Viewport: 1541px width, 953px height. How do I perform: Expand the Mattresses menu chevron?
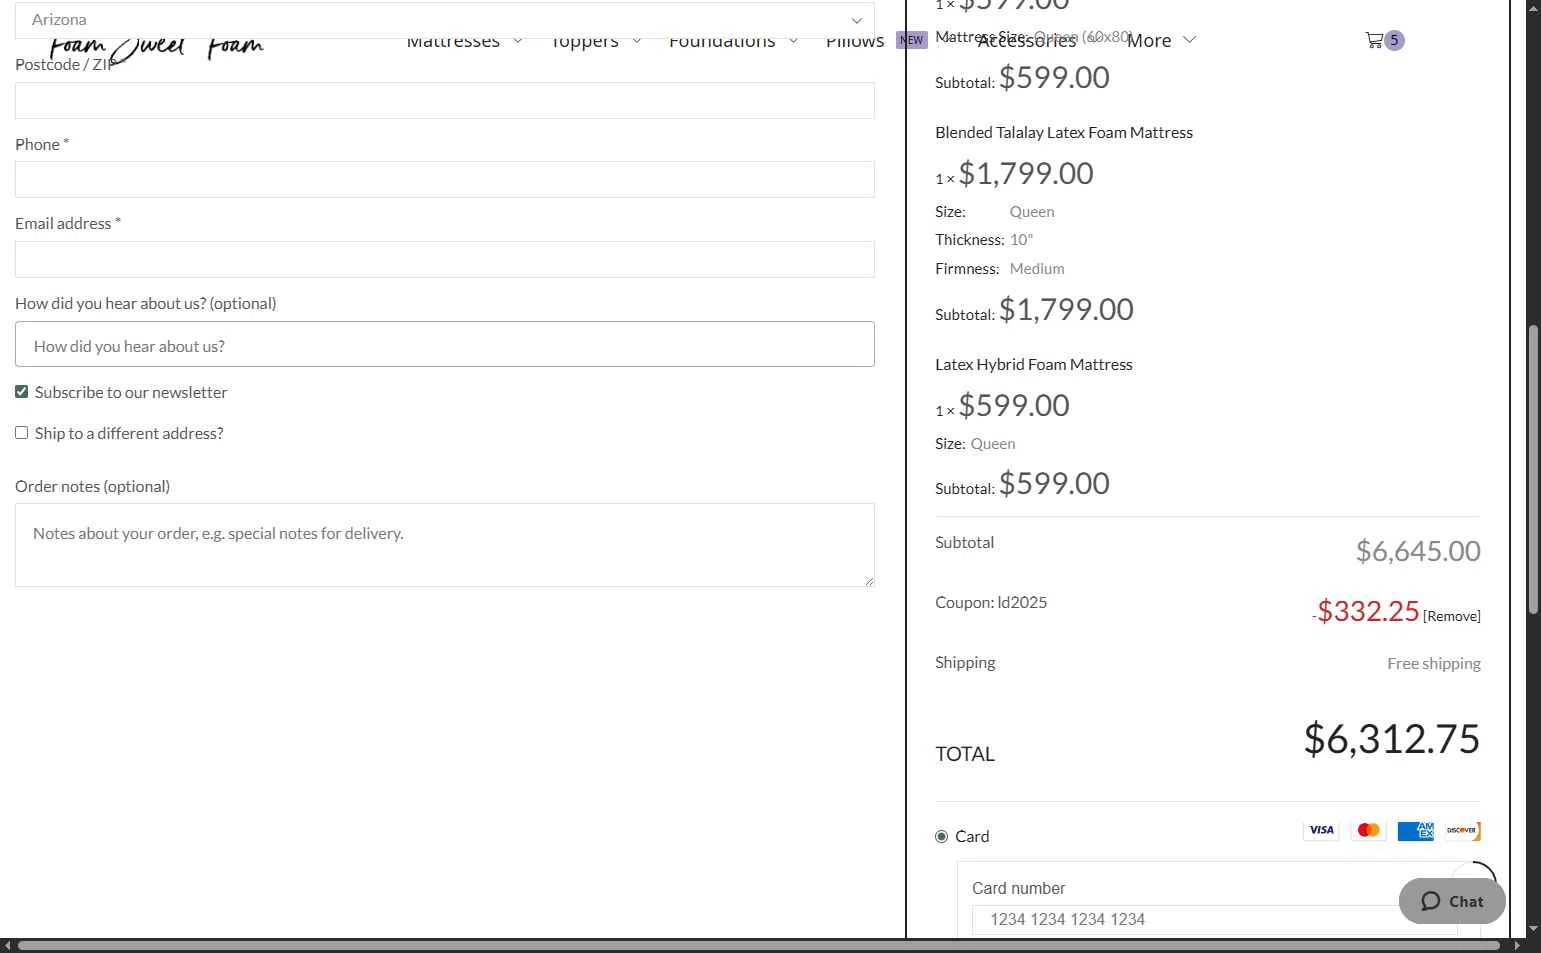[x=517, y=41]
